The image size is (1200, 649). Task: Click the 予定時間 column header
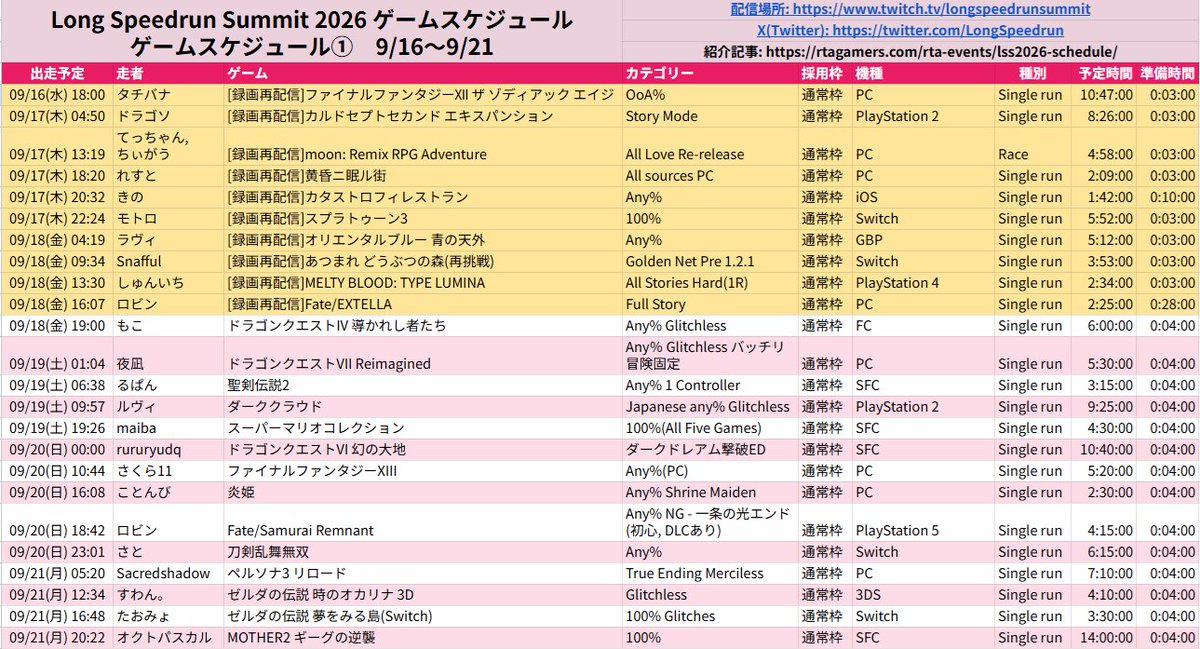click(x=1104, y=73)
